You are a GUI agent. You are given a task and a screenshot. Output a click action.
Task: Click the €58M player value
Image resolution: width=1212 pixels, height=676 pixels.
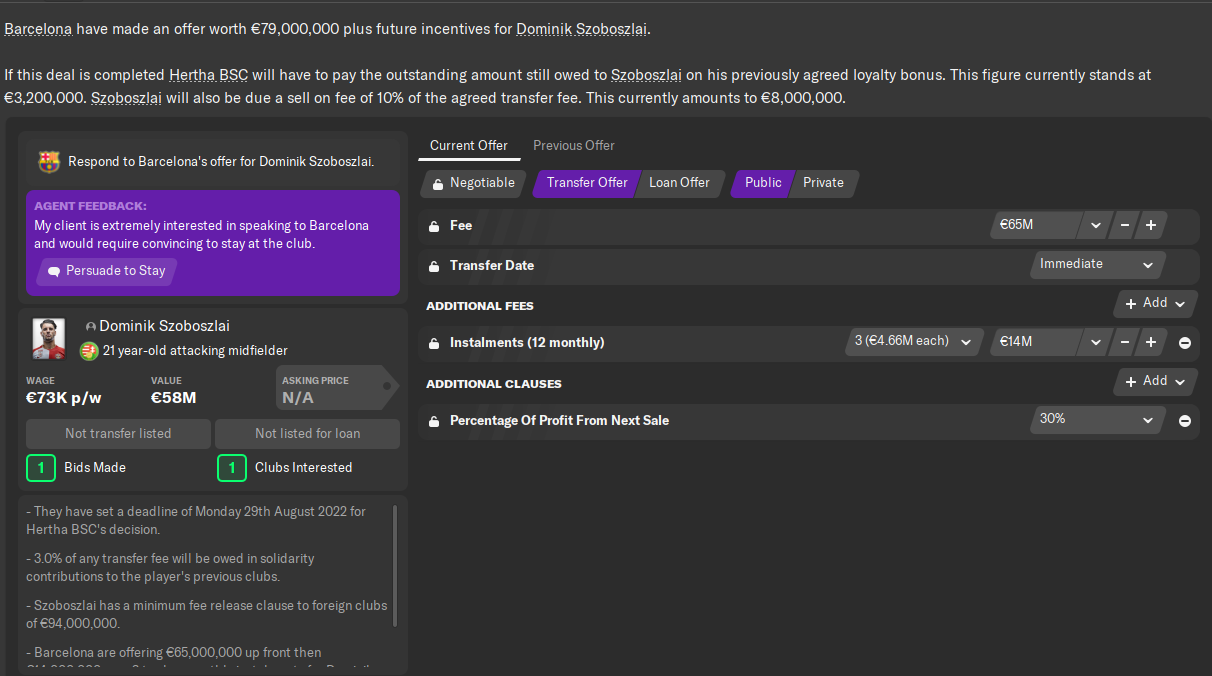(x=173, y=398)
